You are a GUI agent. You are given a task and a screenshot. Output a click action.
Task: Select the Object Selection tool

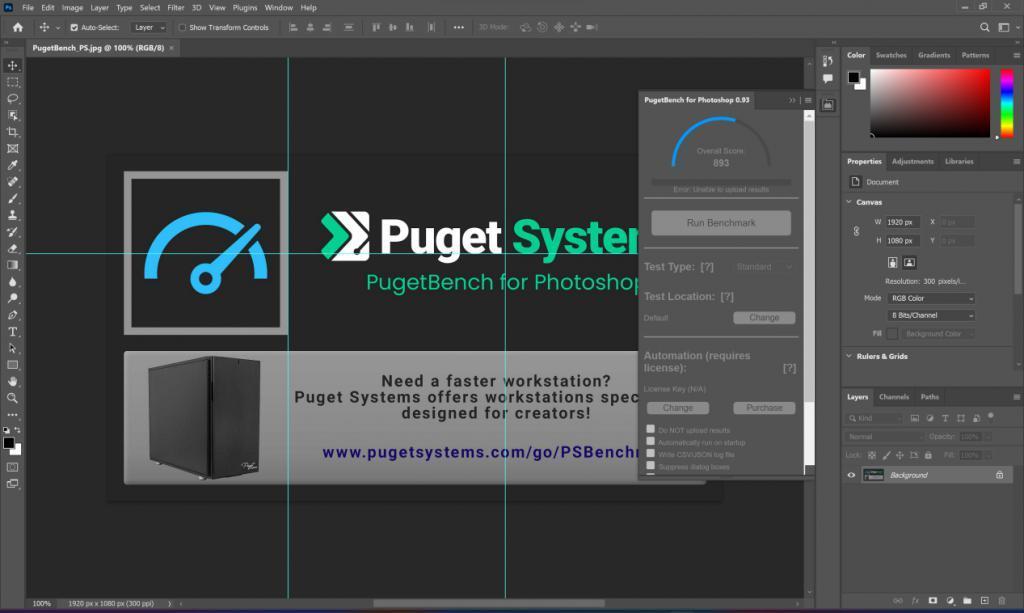tap(12, 116)
